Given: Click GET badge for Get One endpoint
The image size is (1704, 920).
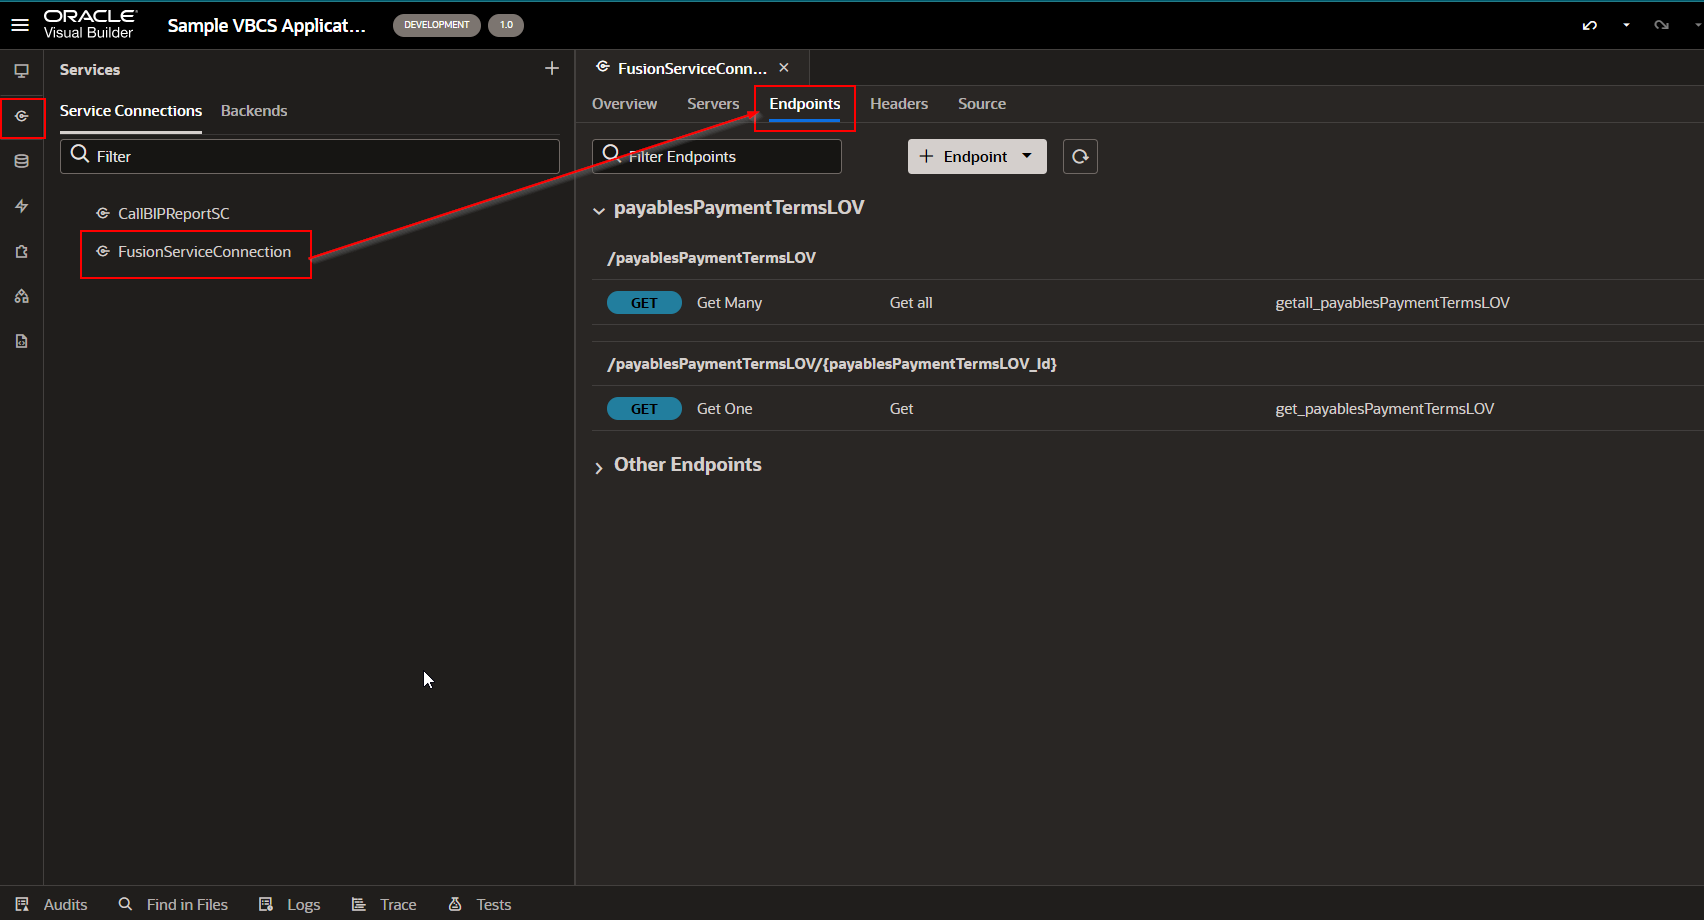Looking at the screenshot, I should pos(644,409).
